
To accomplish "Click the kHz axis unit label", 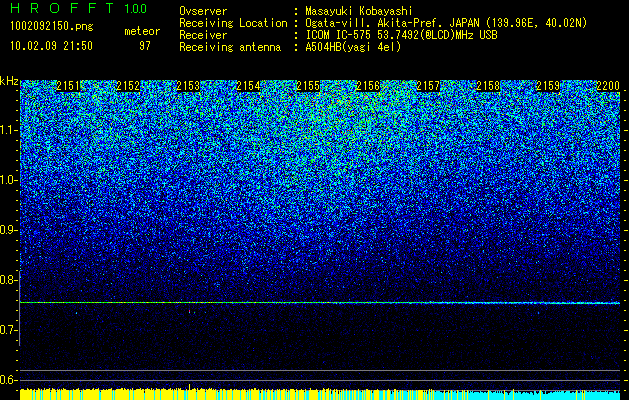I will pyautogui.click(x=9, y=81).
